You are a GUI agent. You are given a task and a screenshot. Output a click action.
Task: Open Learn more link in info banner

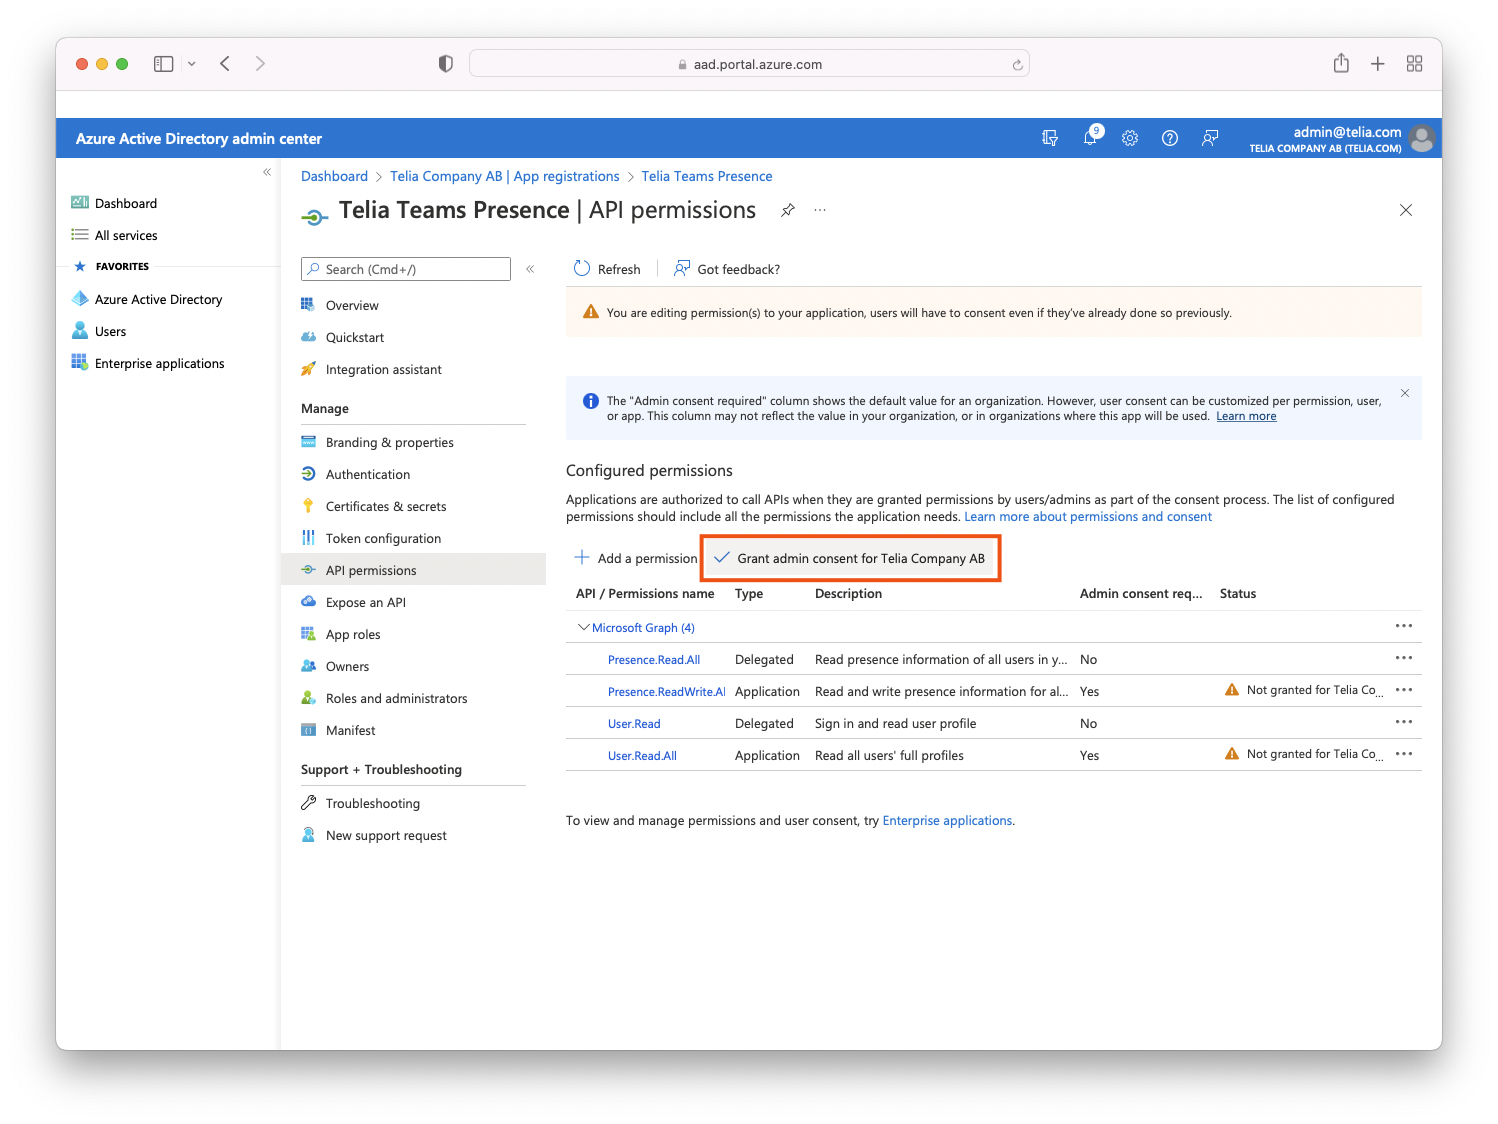click(x=1246, y=416)
